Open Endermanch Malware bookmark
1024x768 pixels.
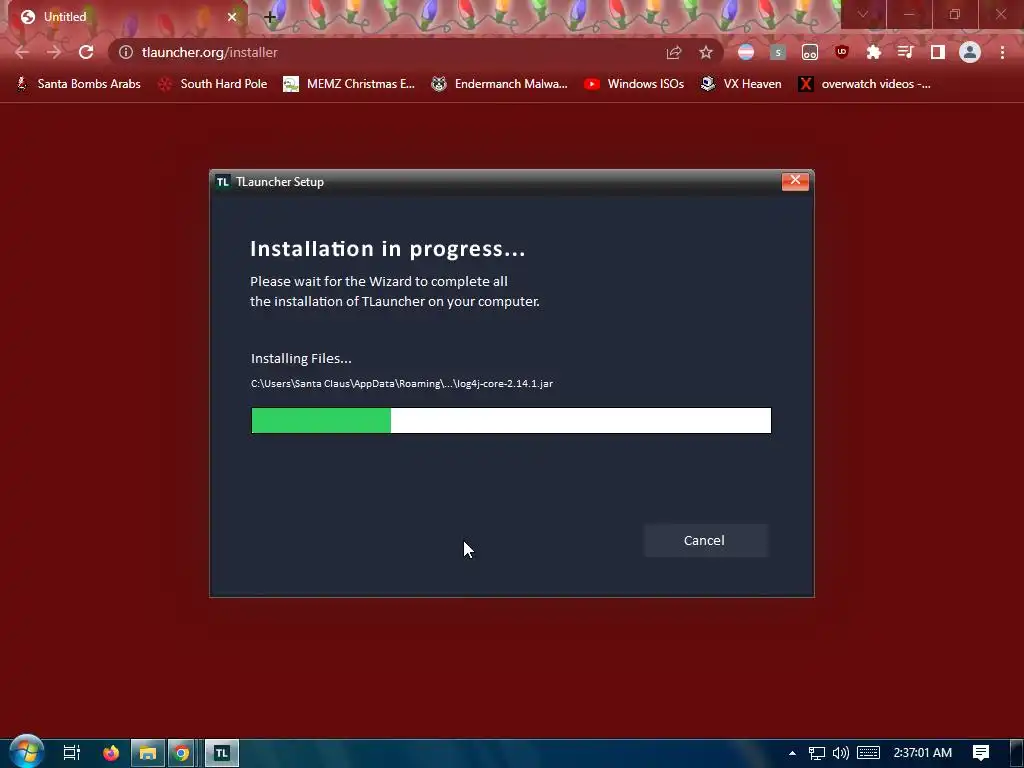tap(499, 84)
